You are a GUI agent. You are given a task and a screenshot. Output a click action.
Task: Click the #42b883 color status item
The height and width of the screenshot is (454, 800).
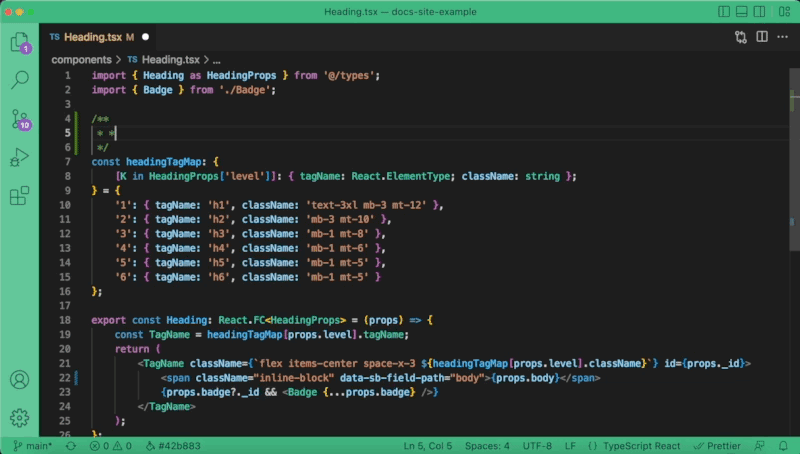tap(173, 446)
